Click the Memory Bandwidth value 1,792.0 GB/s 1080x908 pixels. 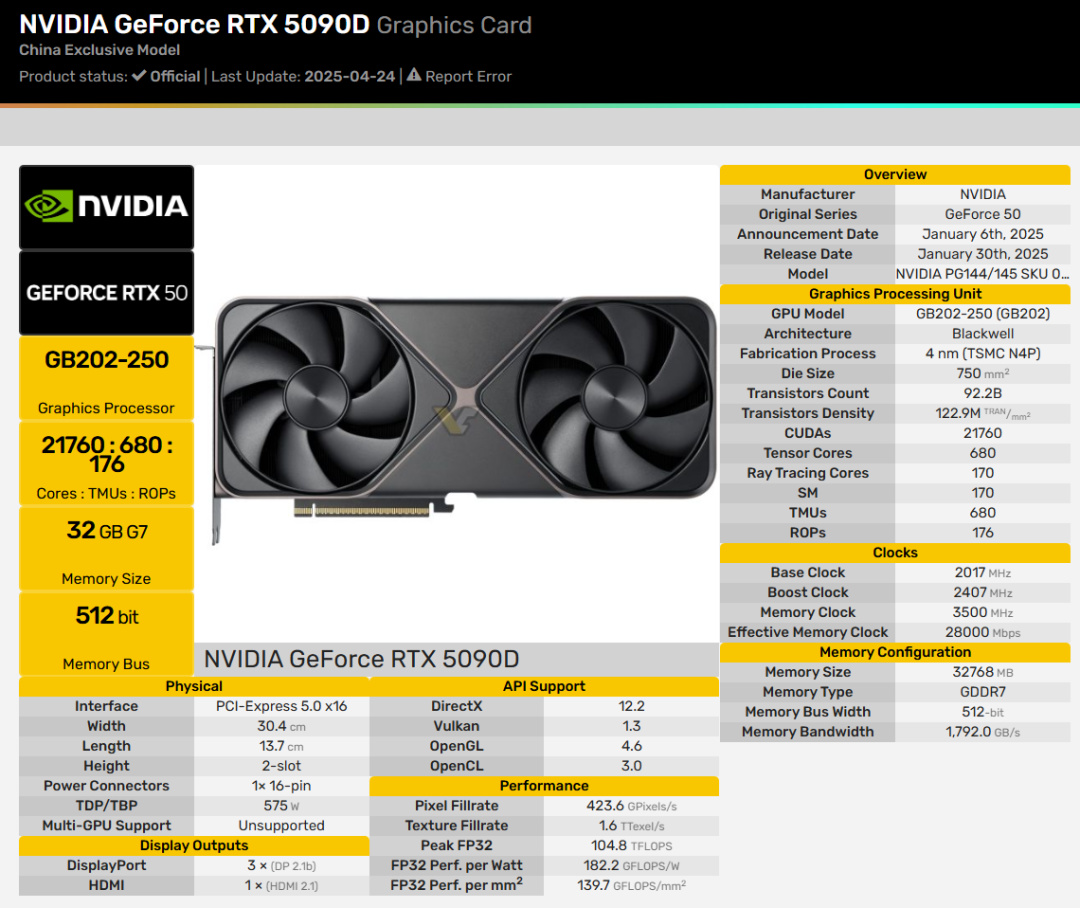tap(983, 732)
